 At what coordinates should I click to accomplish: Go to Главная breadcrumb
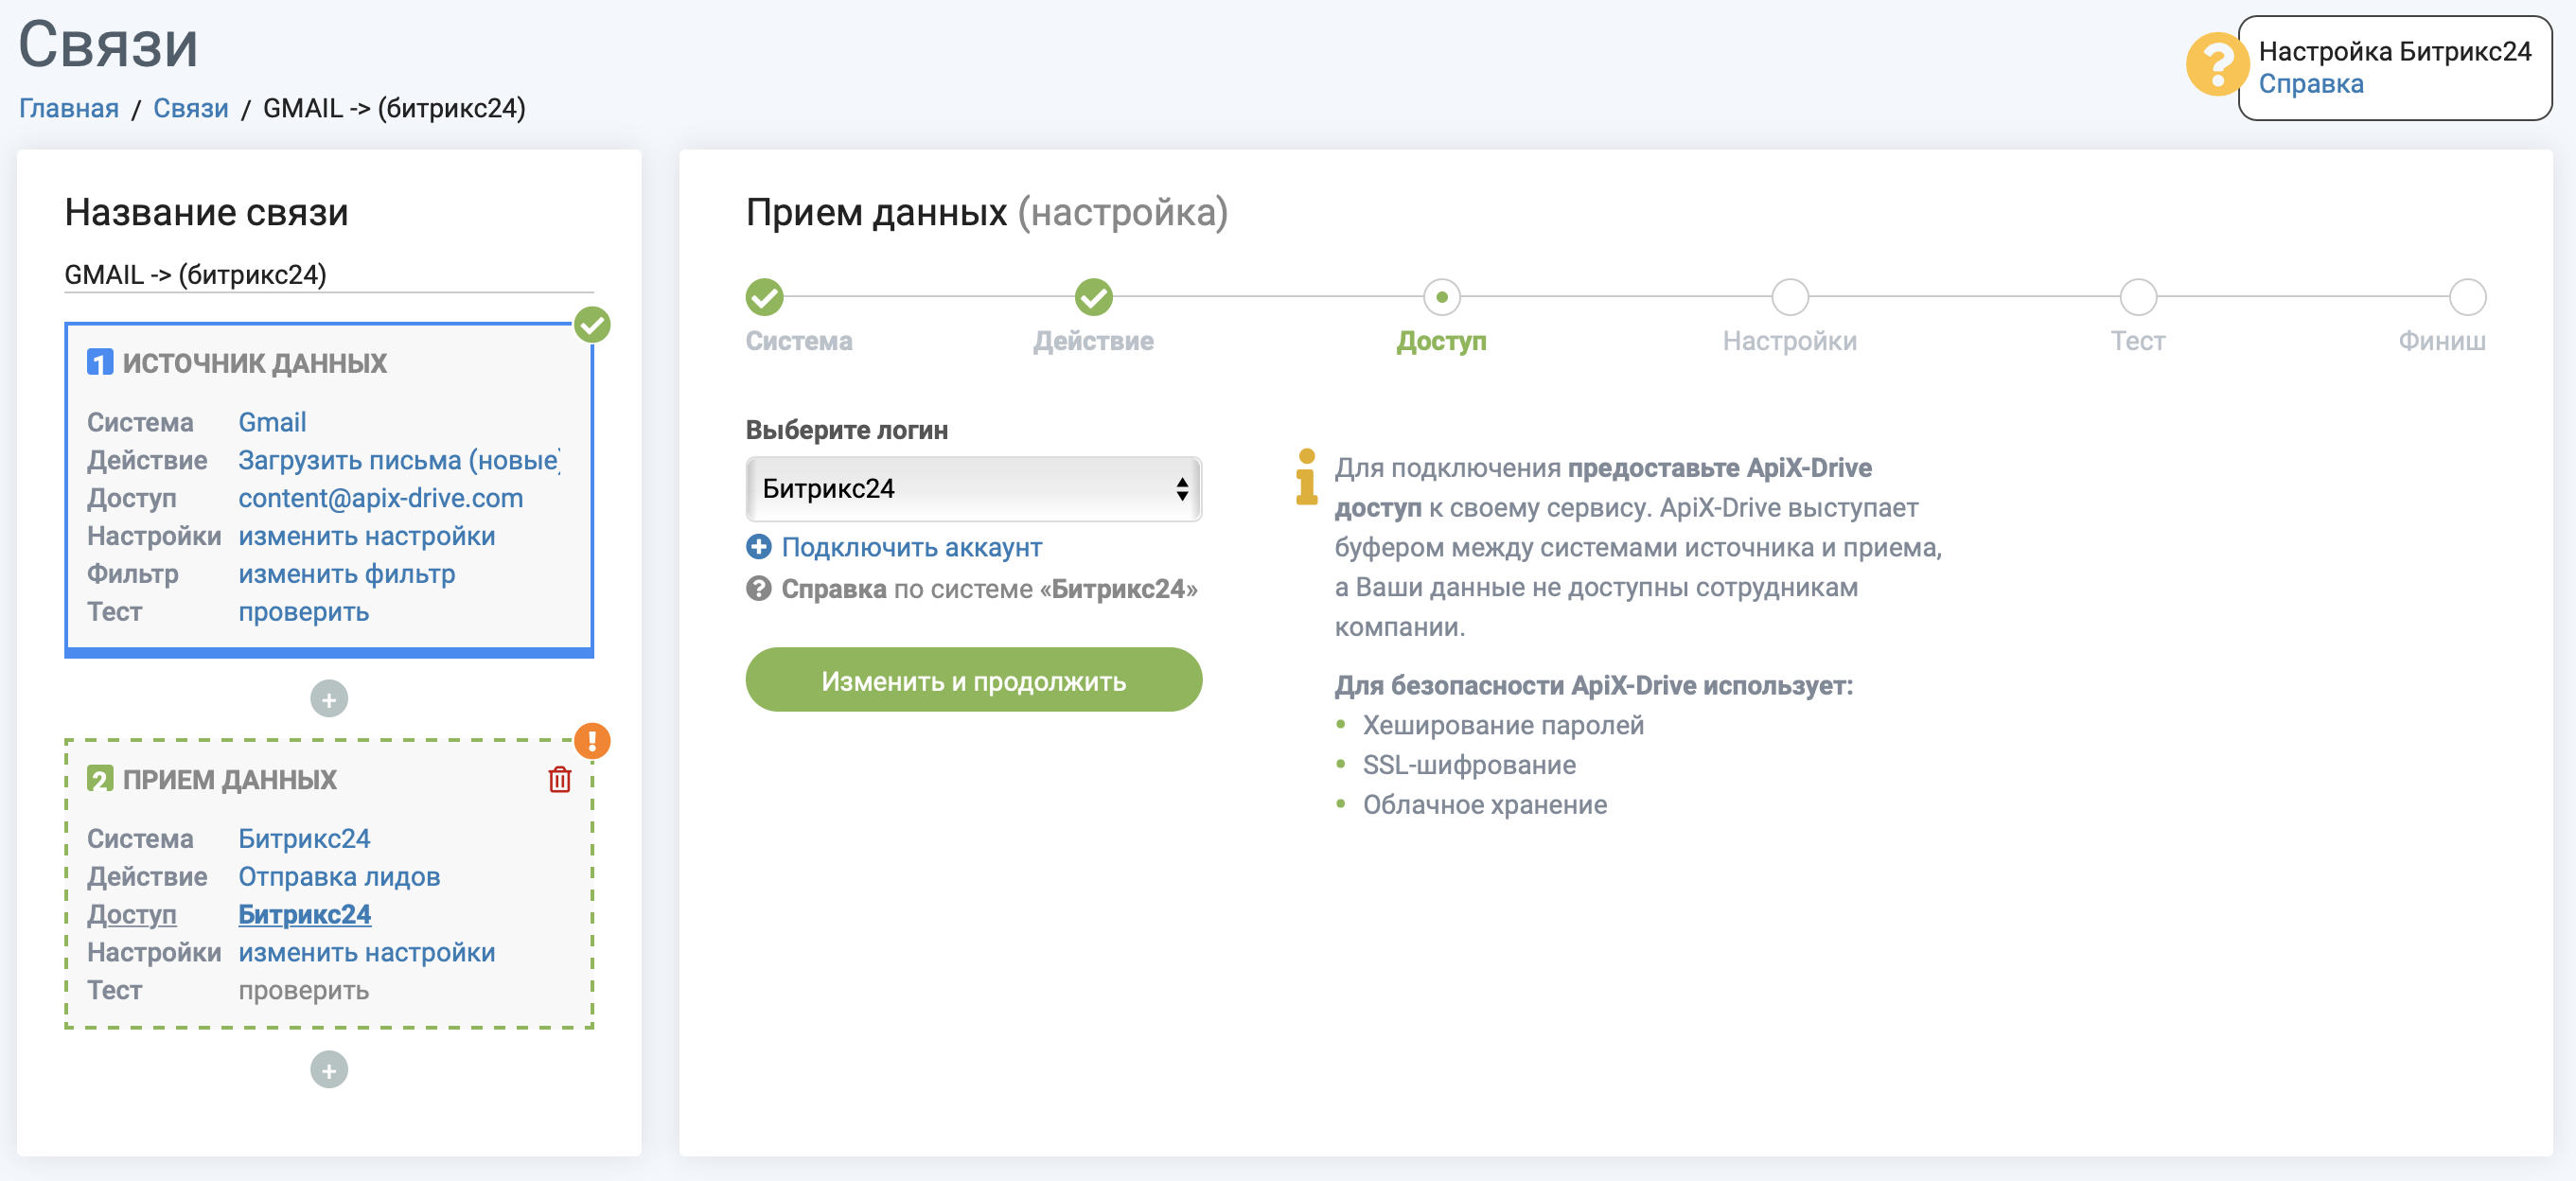click(69, 108)
